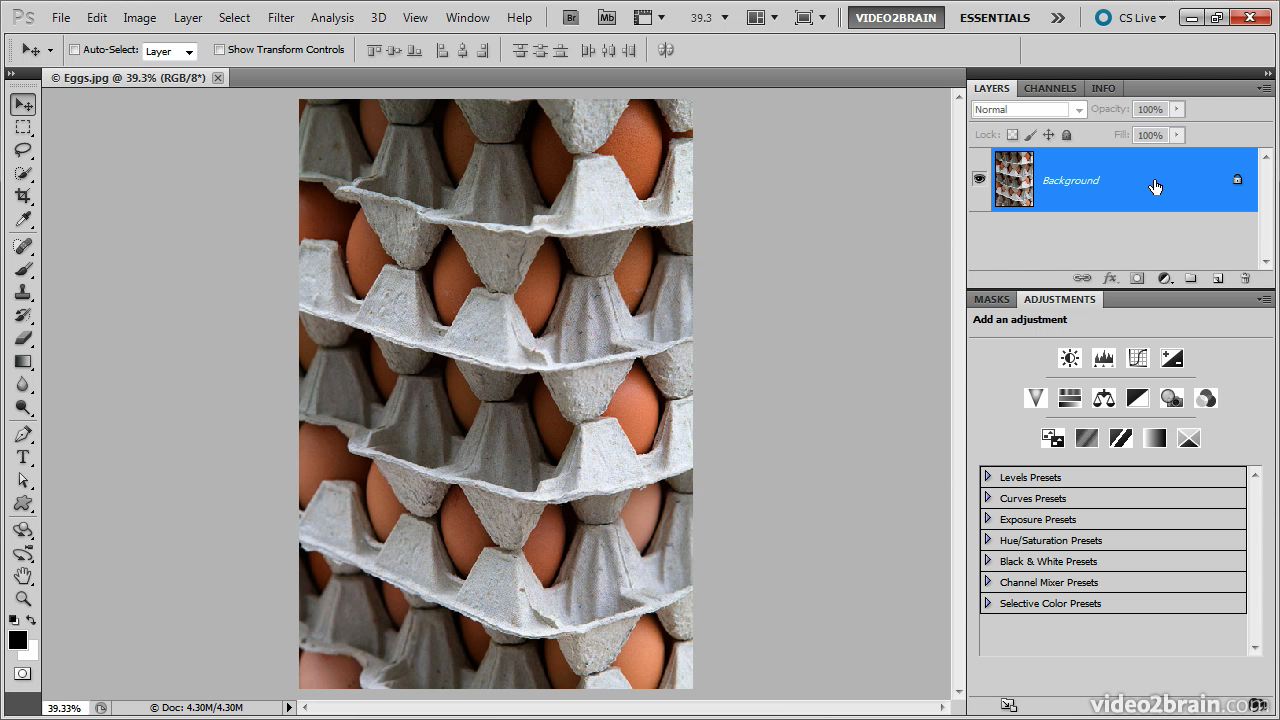Select the Custom Shape tool

click(23, 503)
